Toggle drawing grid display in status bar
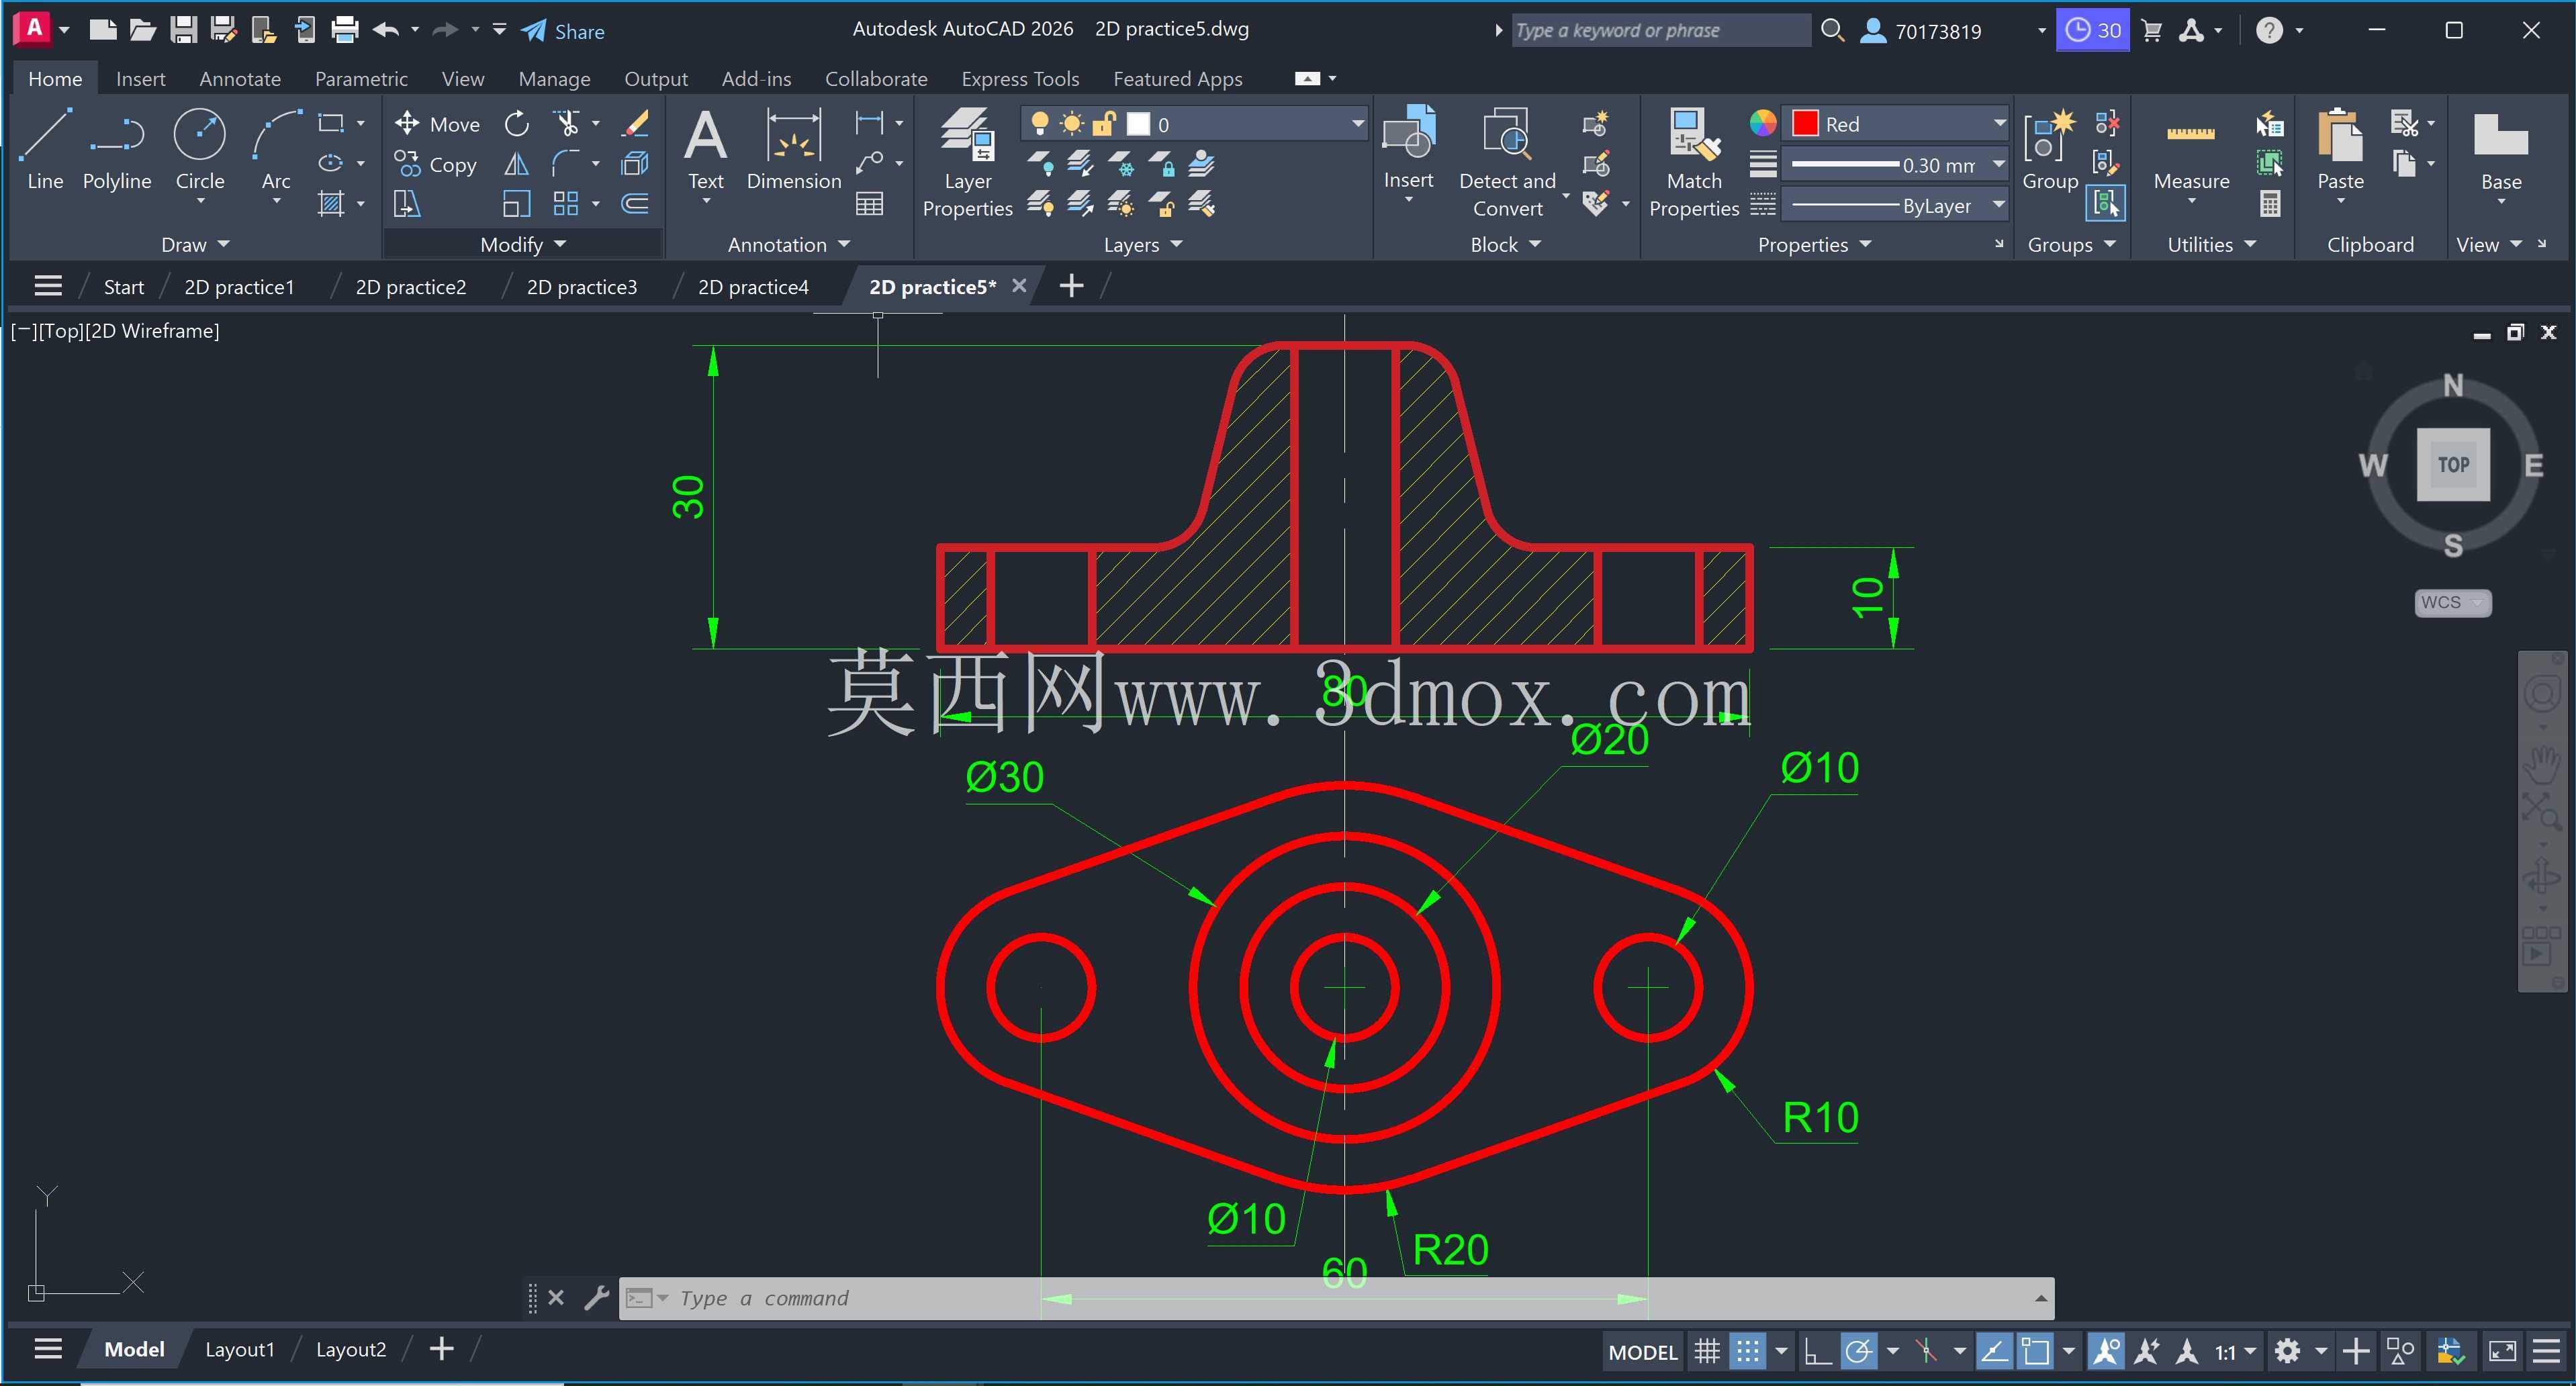Image resolution: width=2576 pixels, height=1386 pixels. click(x=1707, y=1352)
